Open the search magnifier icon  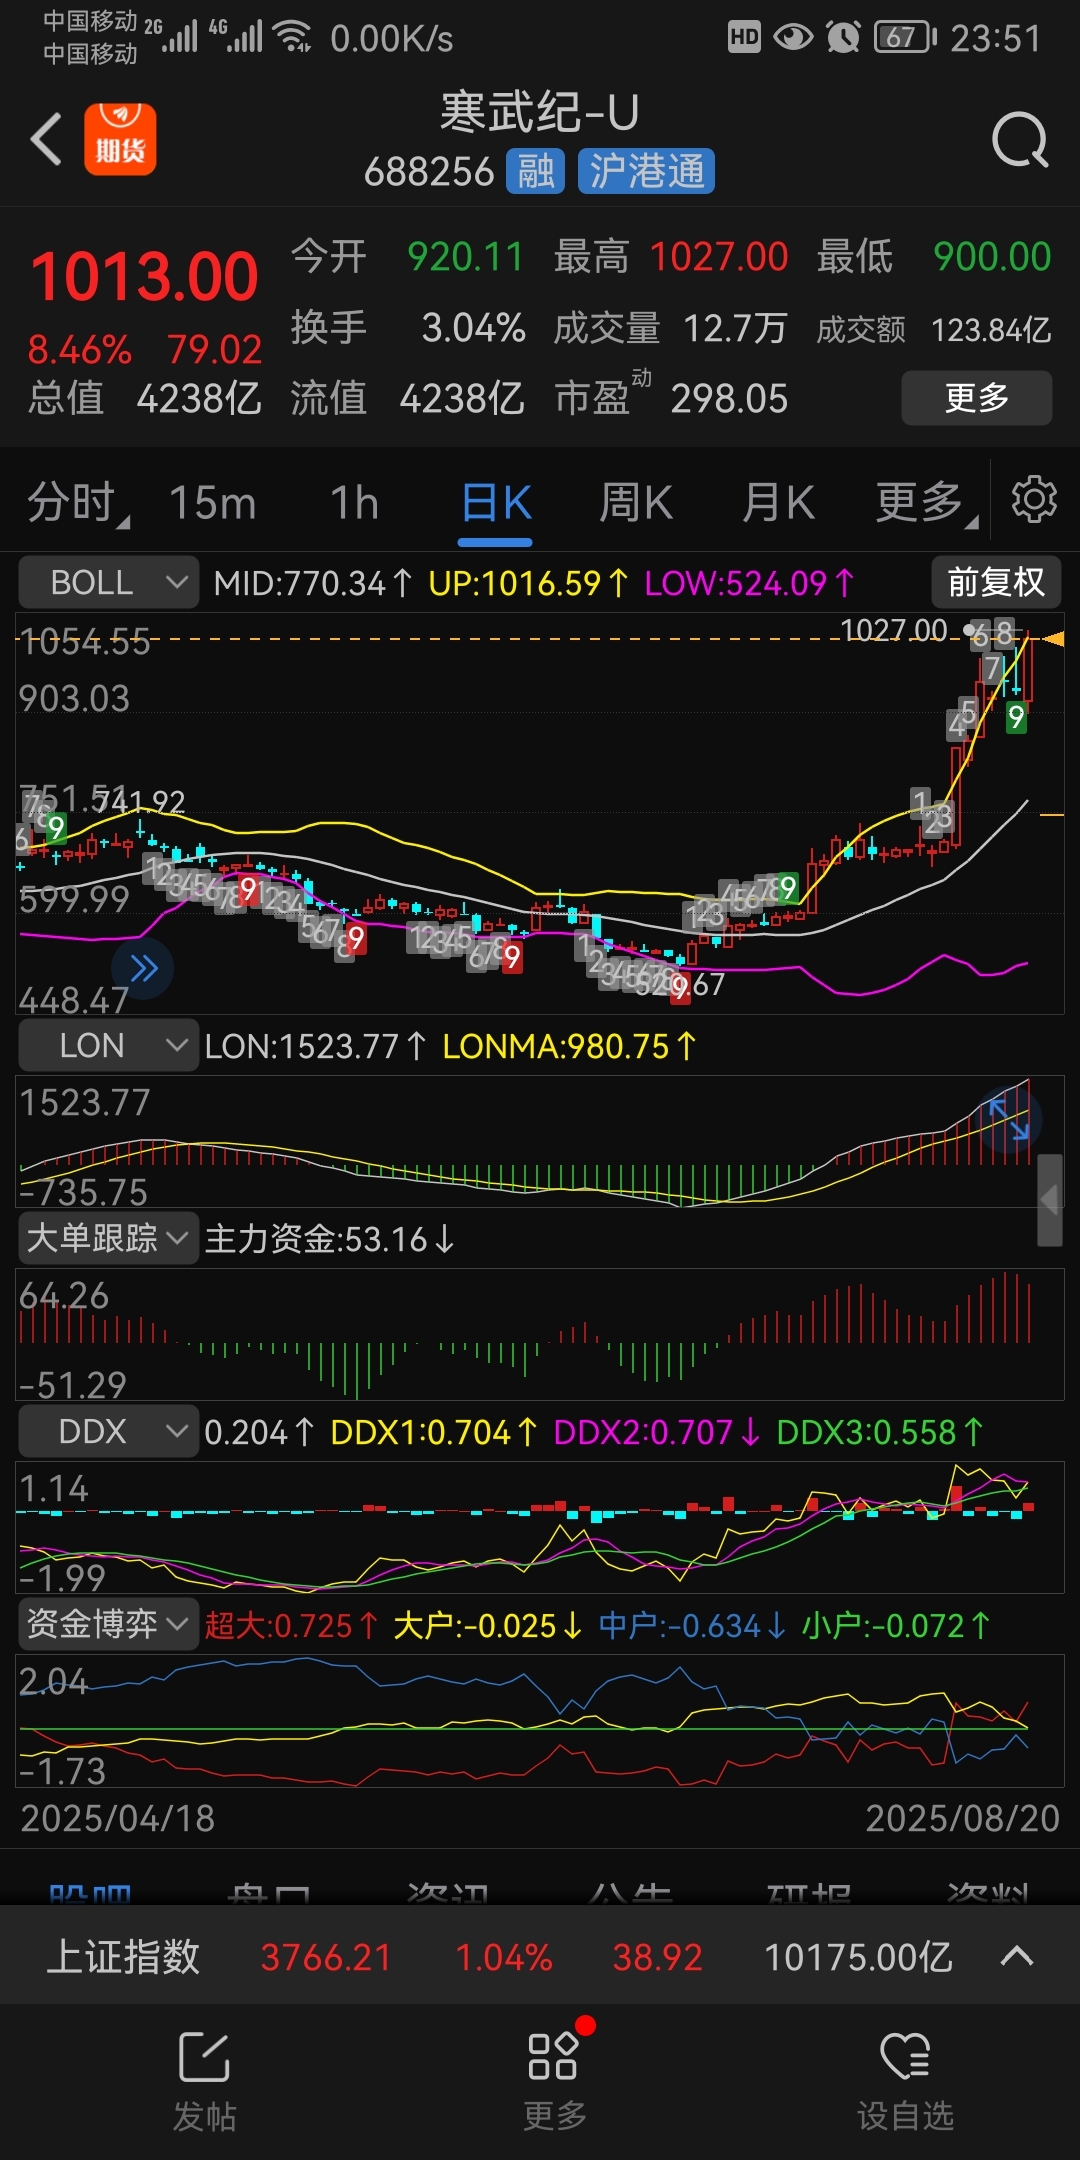coord(1020,141)
